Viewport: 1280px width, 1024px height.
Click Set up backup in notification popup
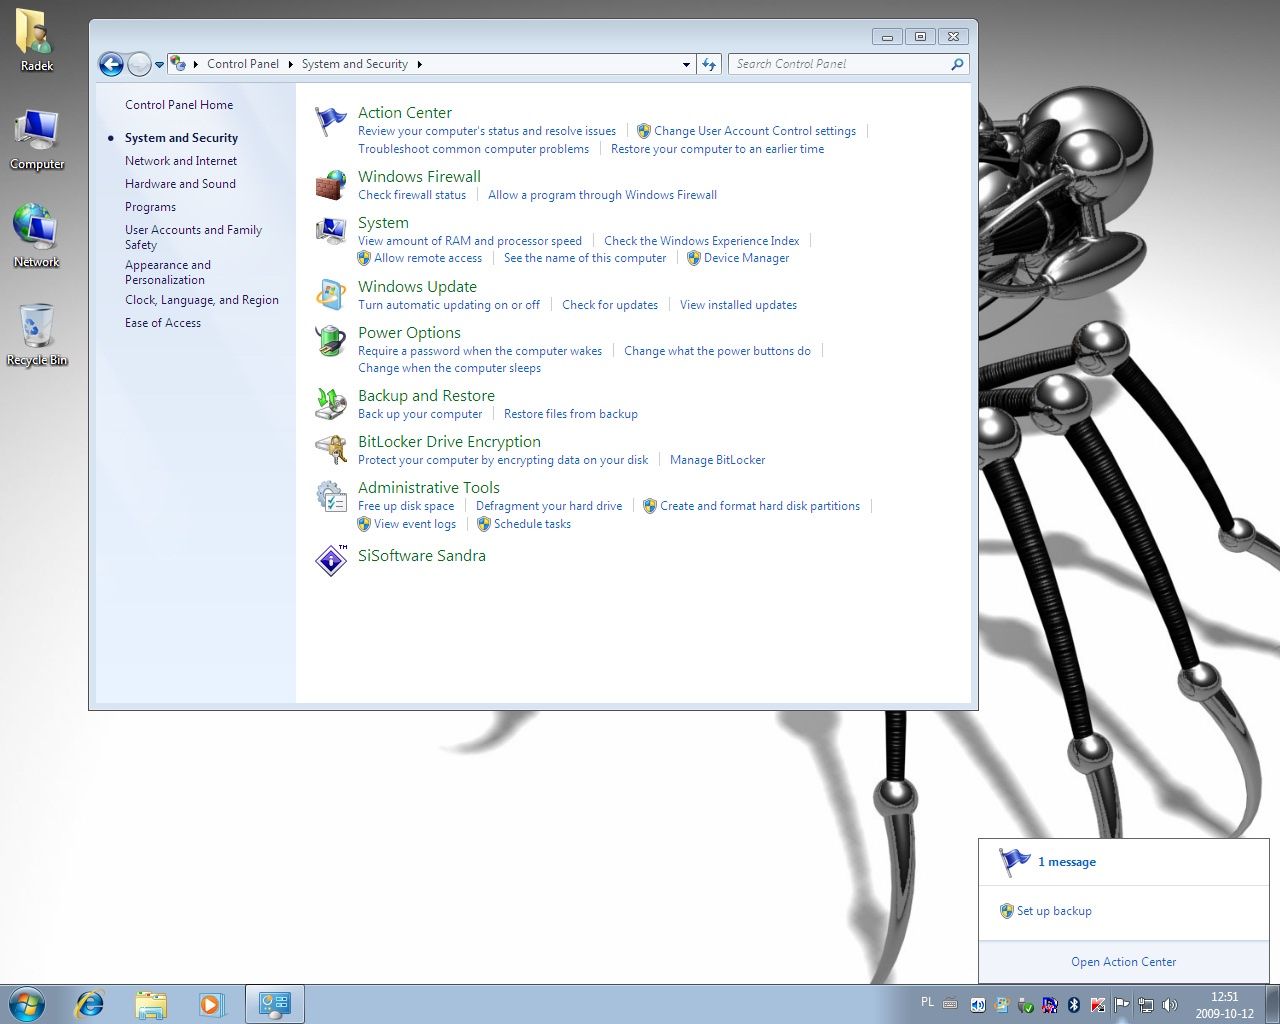[1054, 911]
